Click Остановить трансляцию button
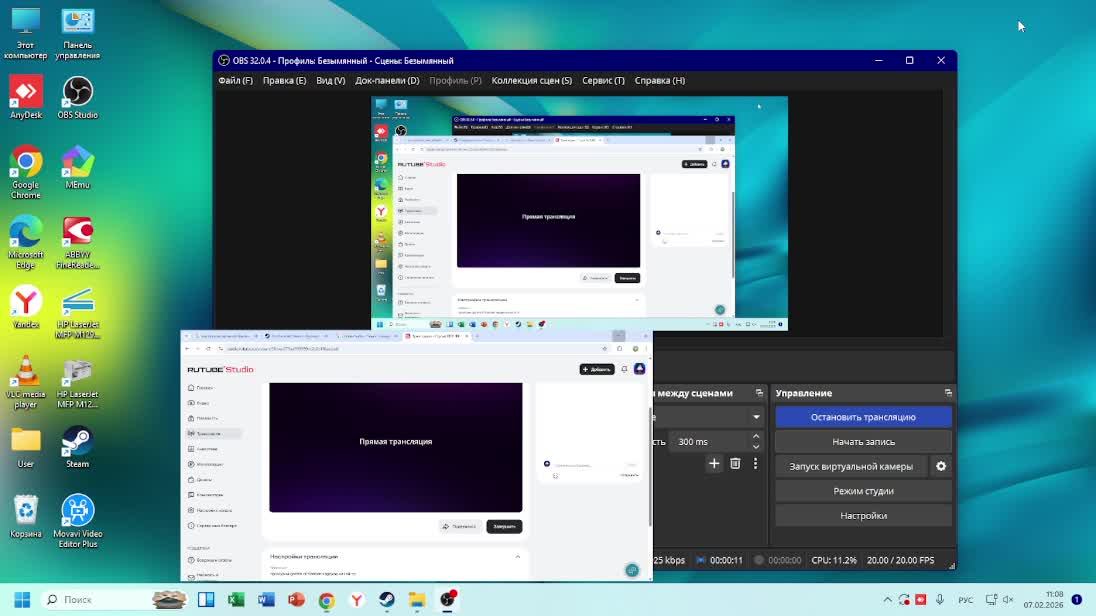The width and height of the screenshot is (1096, 616). pyautogui.click(x=863, y=417)
